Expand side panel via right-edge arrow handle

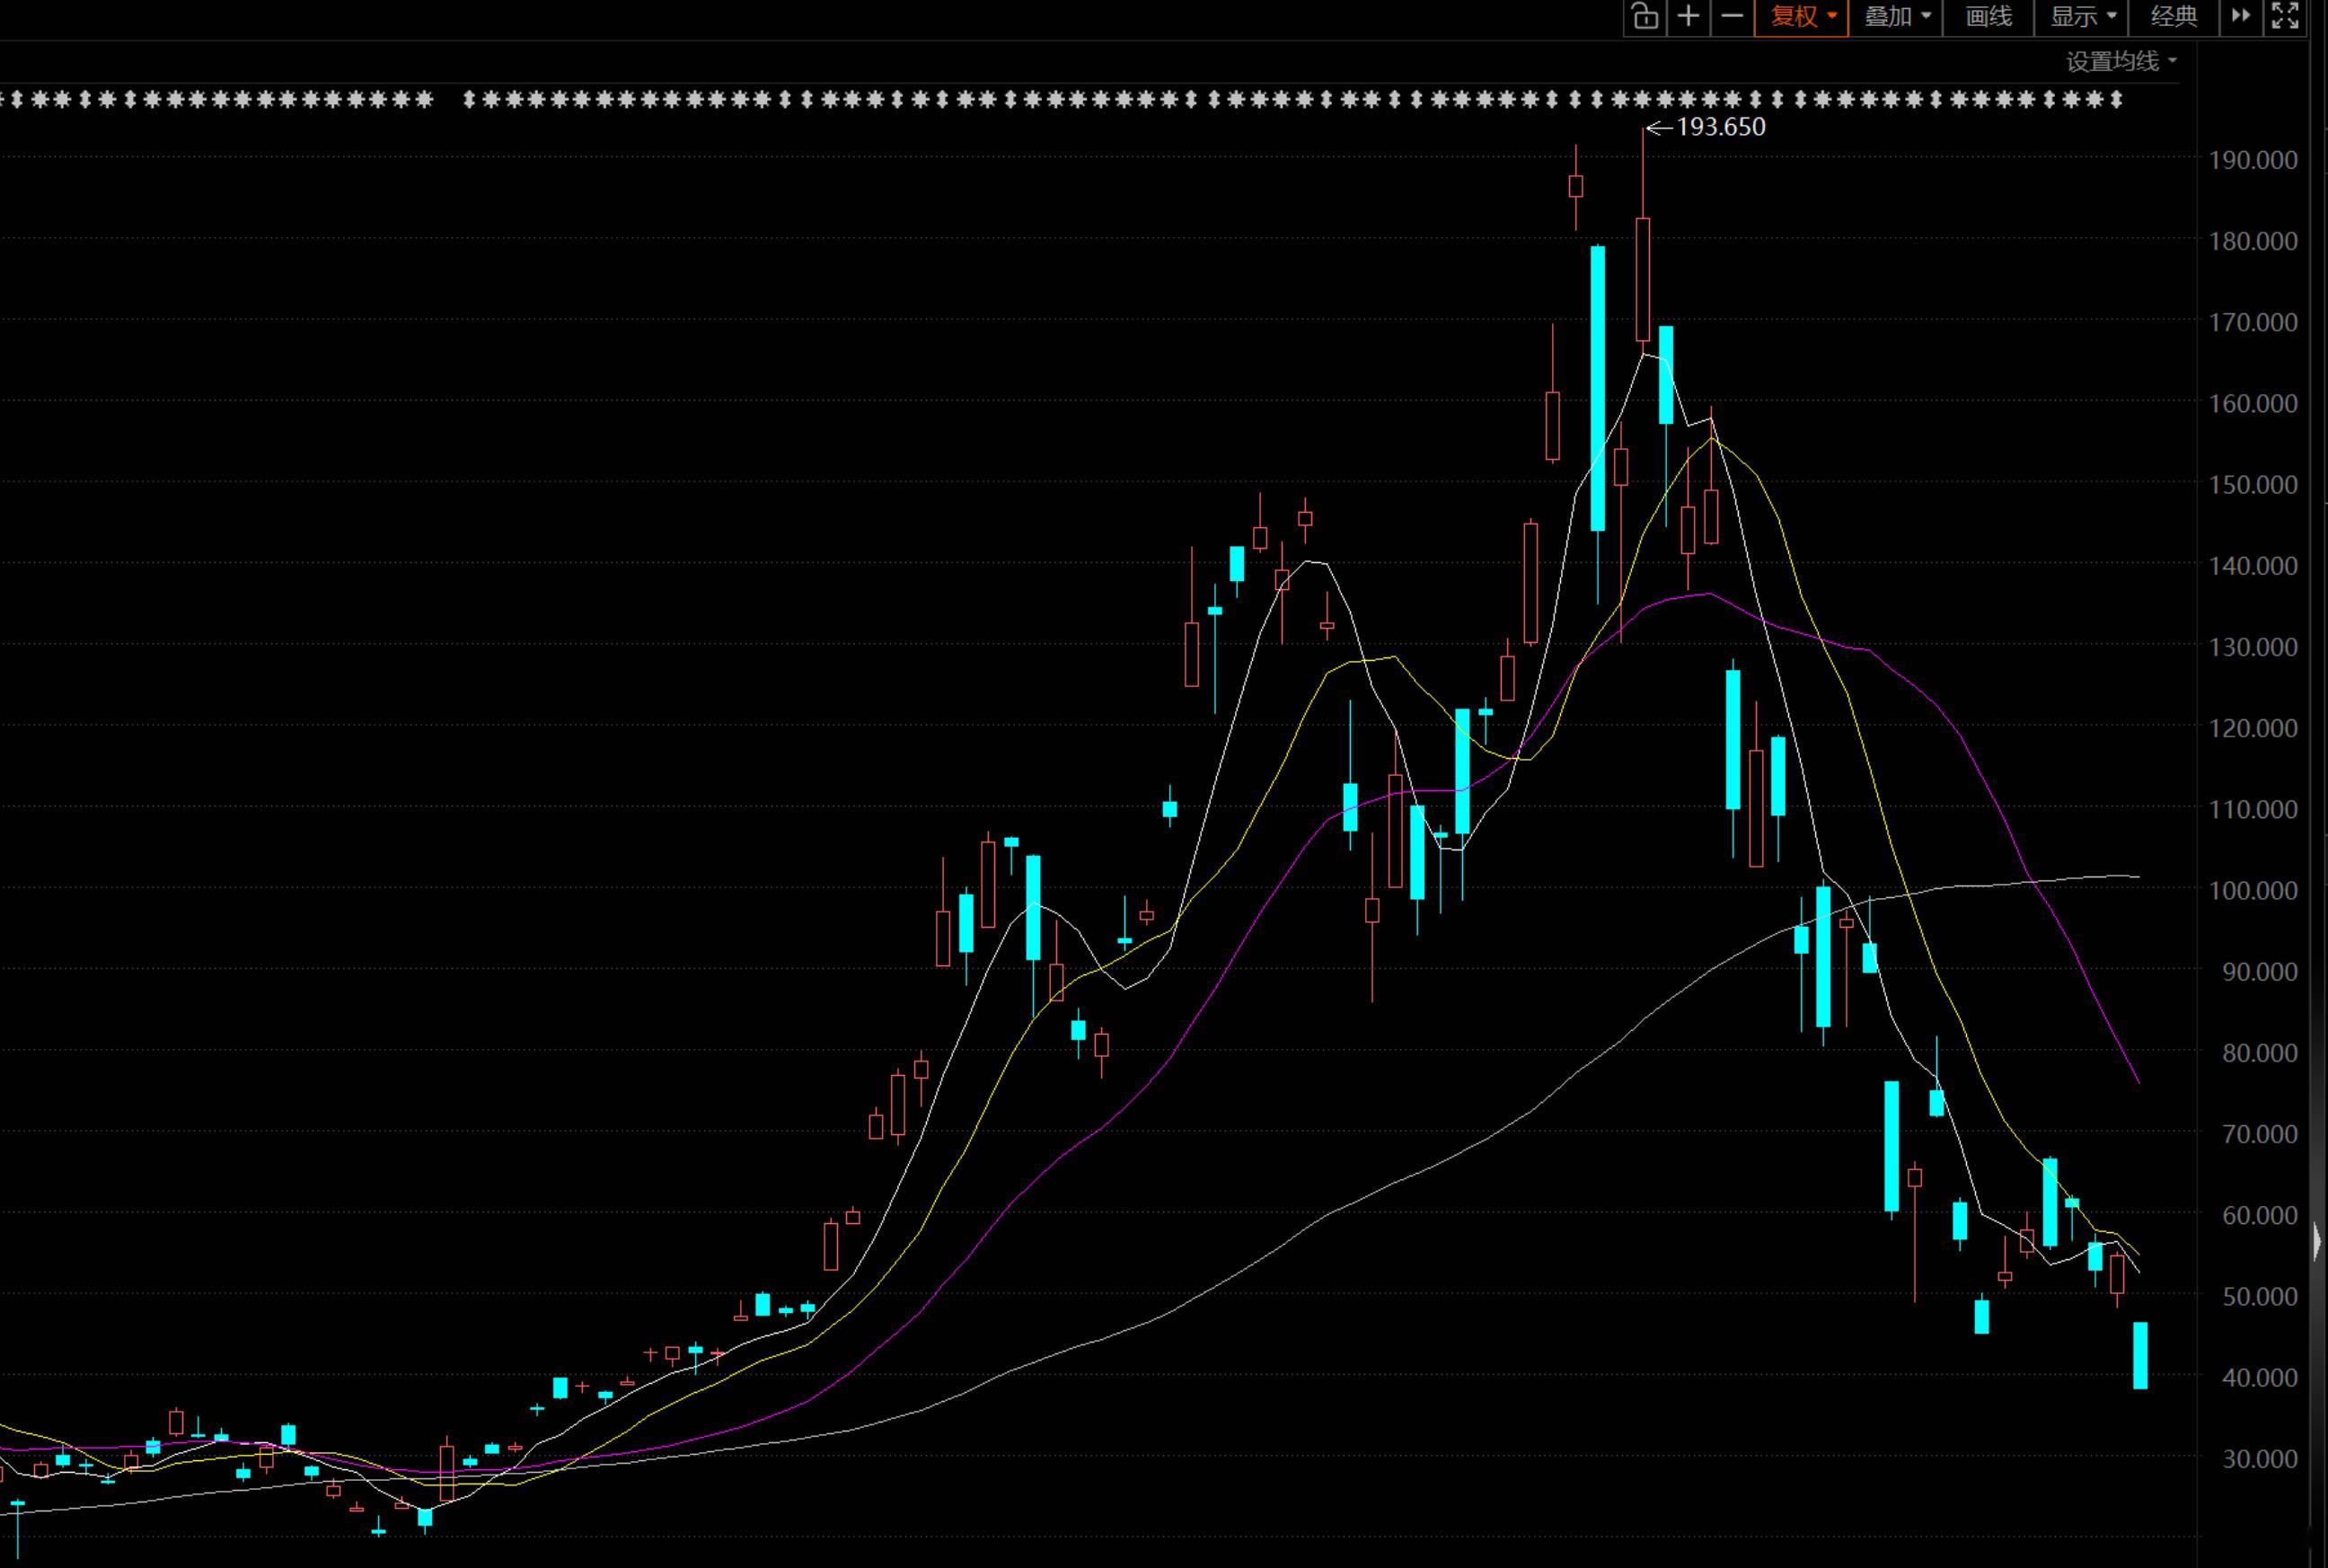[x=2318, y=1241]
